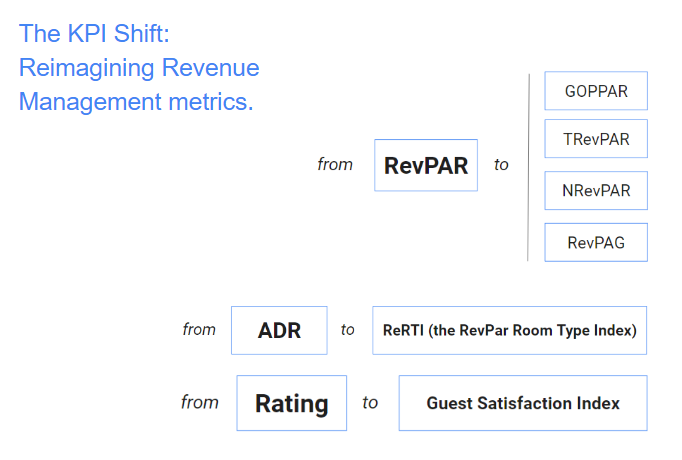Select the Guest Satisfaction Index box
Screen dimensions: 682x460
[x=523, y=403]
